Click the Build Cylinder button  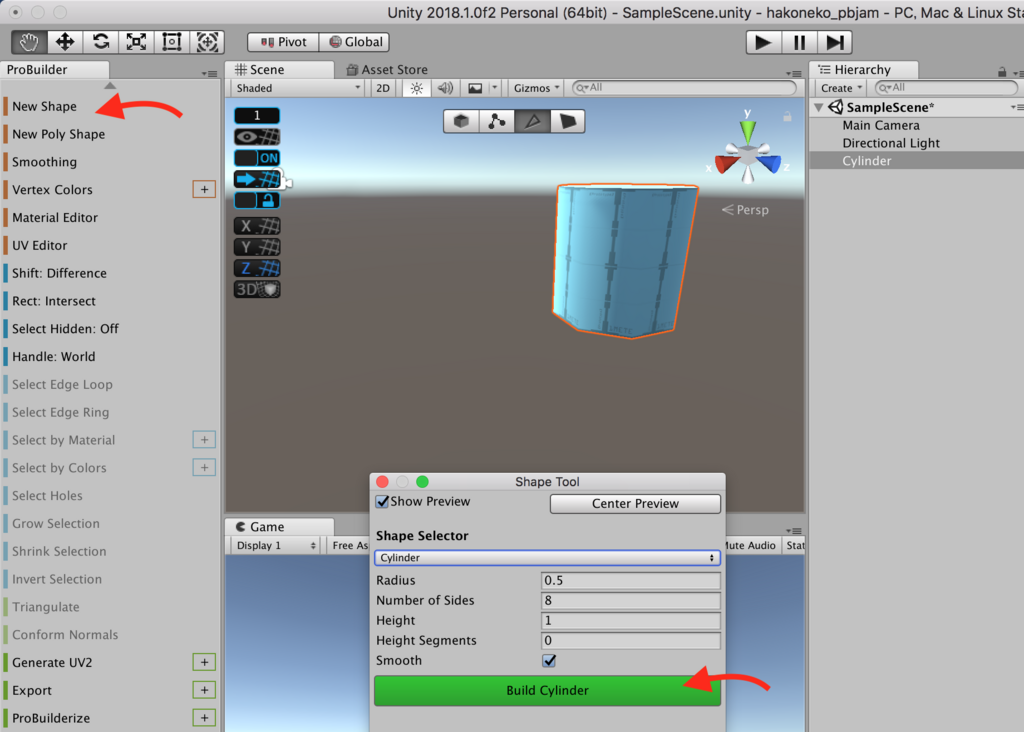coord(547,690)
